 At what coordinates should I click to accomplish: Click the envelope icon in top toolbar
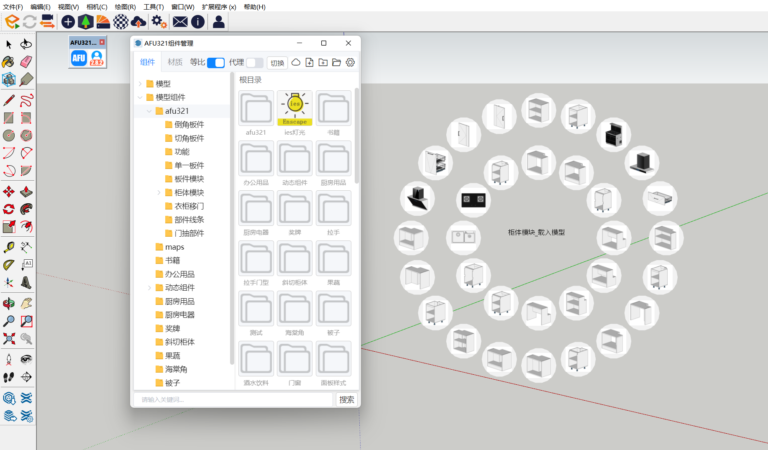tap(180, 21)
